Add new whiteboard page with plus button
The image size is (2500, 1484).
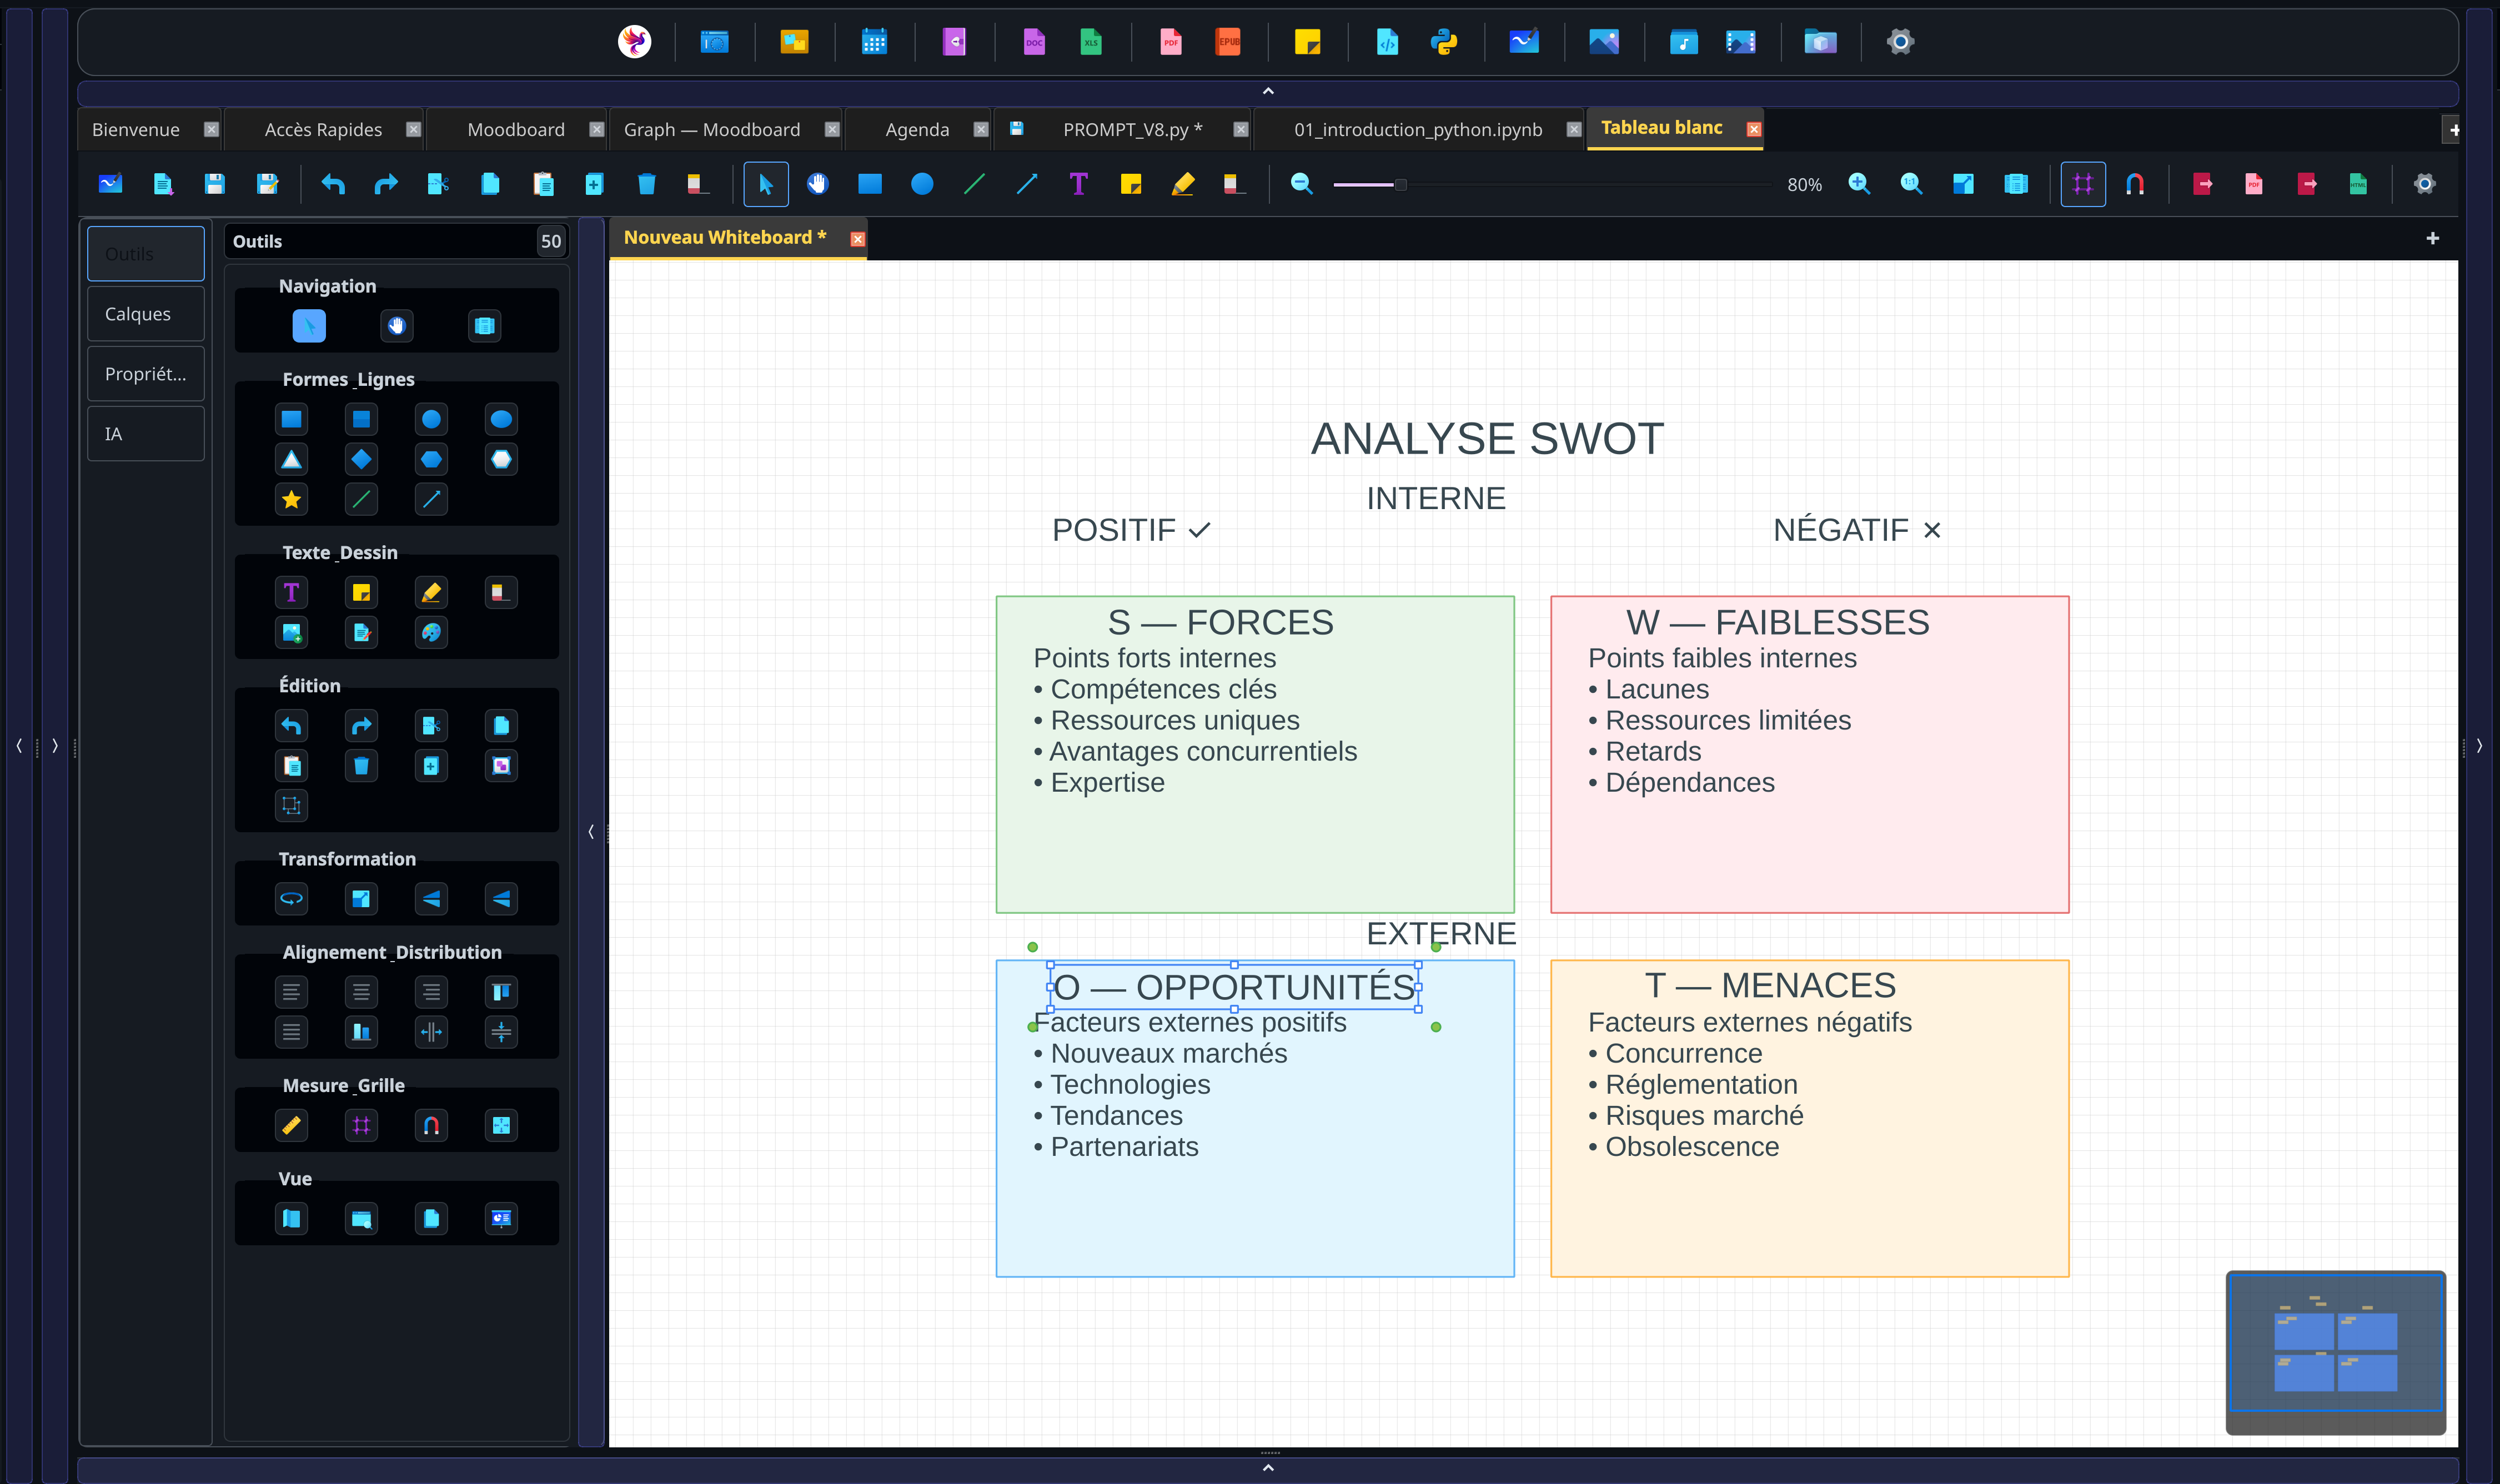(x=2432, y=238)
